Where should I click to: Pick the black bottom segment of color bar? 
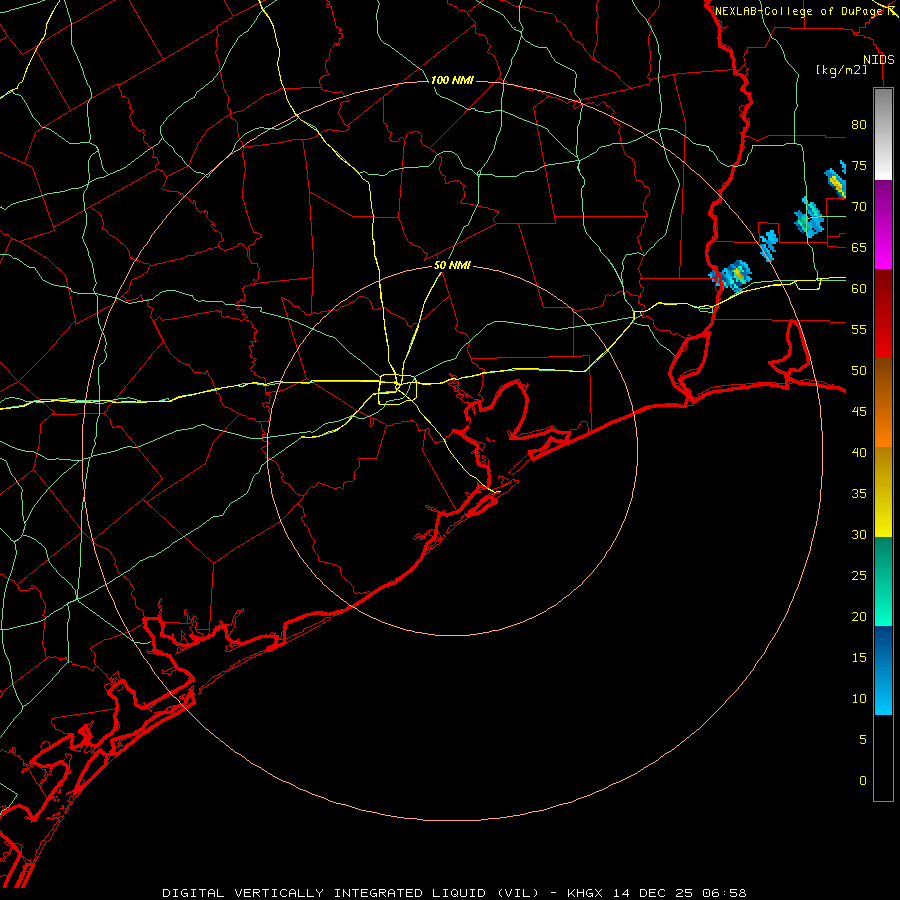(883, 758)
